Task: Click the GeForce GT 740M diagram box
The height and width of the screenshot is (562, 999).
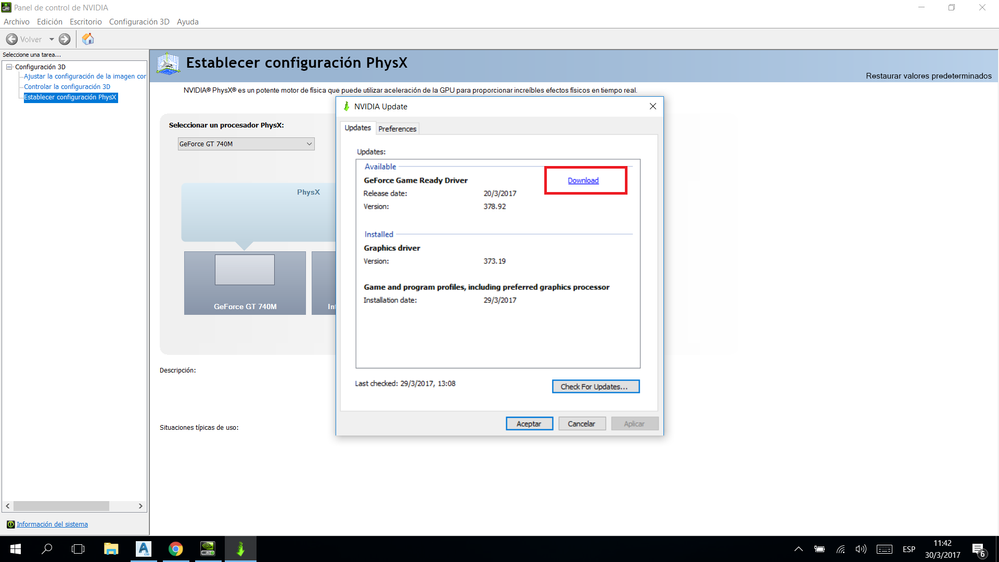Action: tap(245, 283)
